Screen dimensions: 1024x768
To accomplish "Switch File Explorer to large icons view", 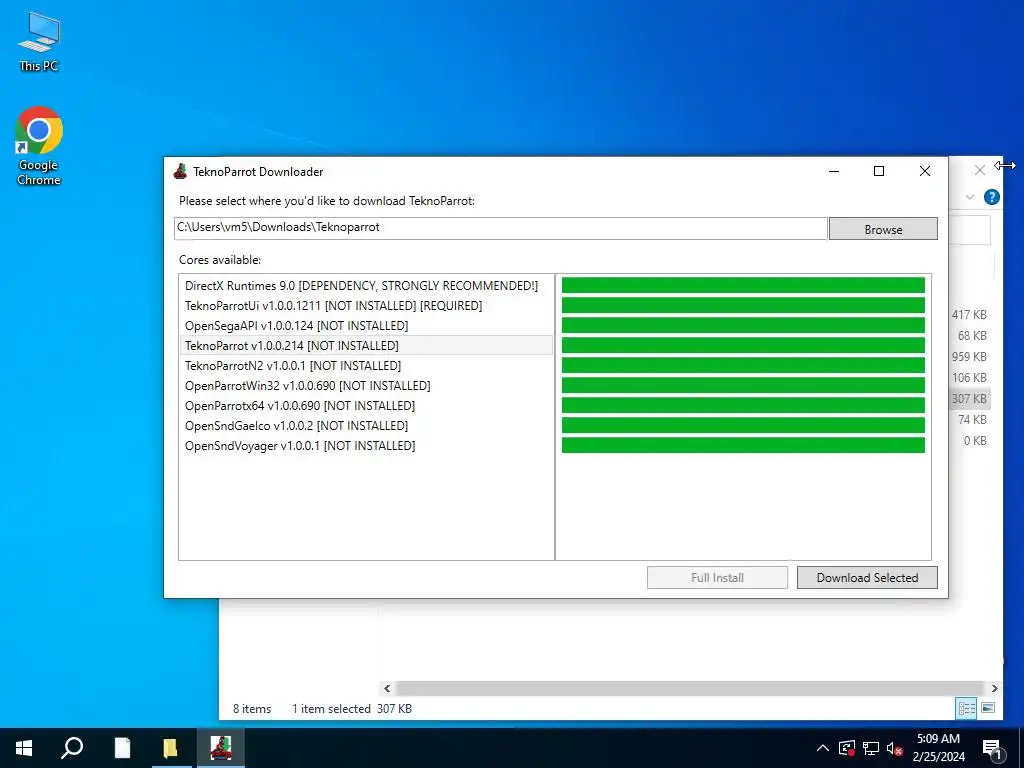I will pyautogui.click(x=988, y=708).
